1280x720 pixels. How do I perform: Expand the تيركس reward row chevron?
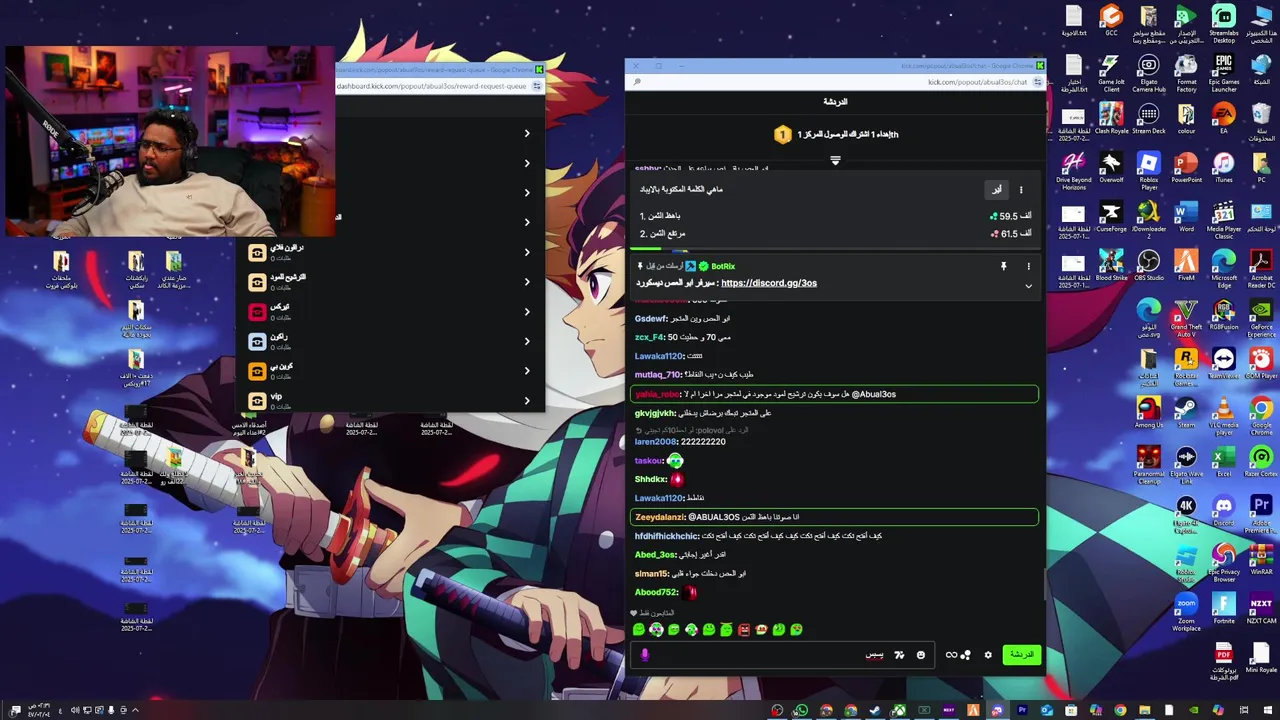(527, 312)
